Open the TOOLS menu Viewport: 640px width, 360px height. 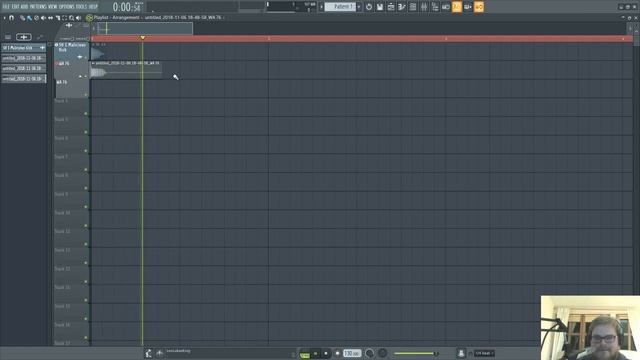82,7
